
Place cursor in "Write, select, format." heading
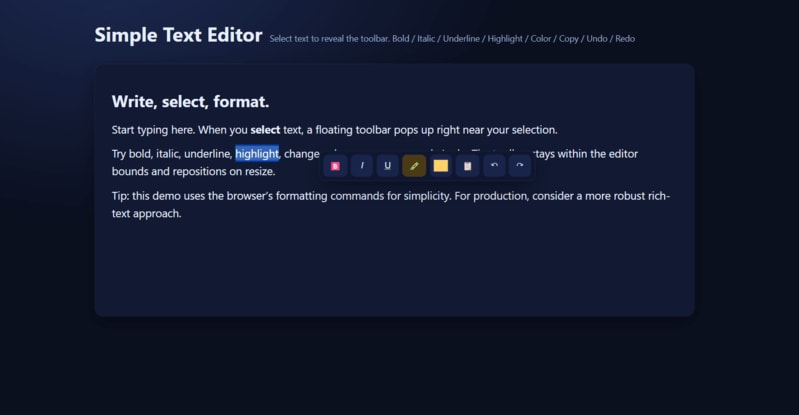190,101
